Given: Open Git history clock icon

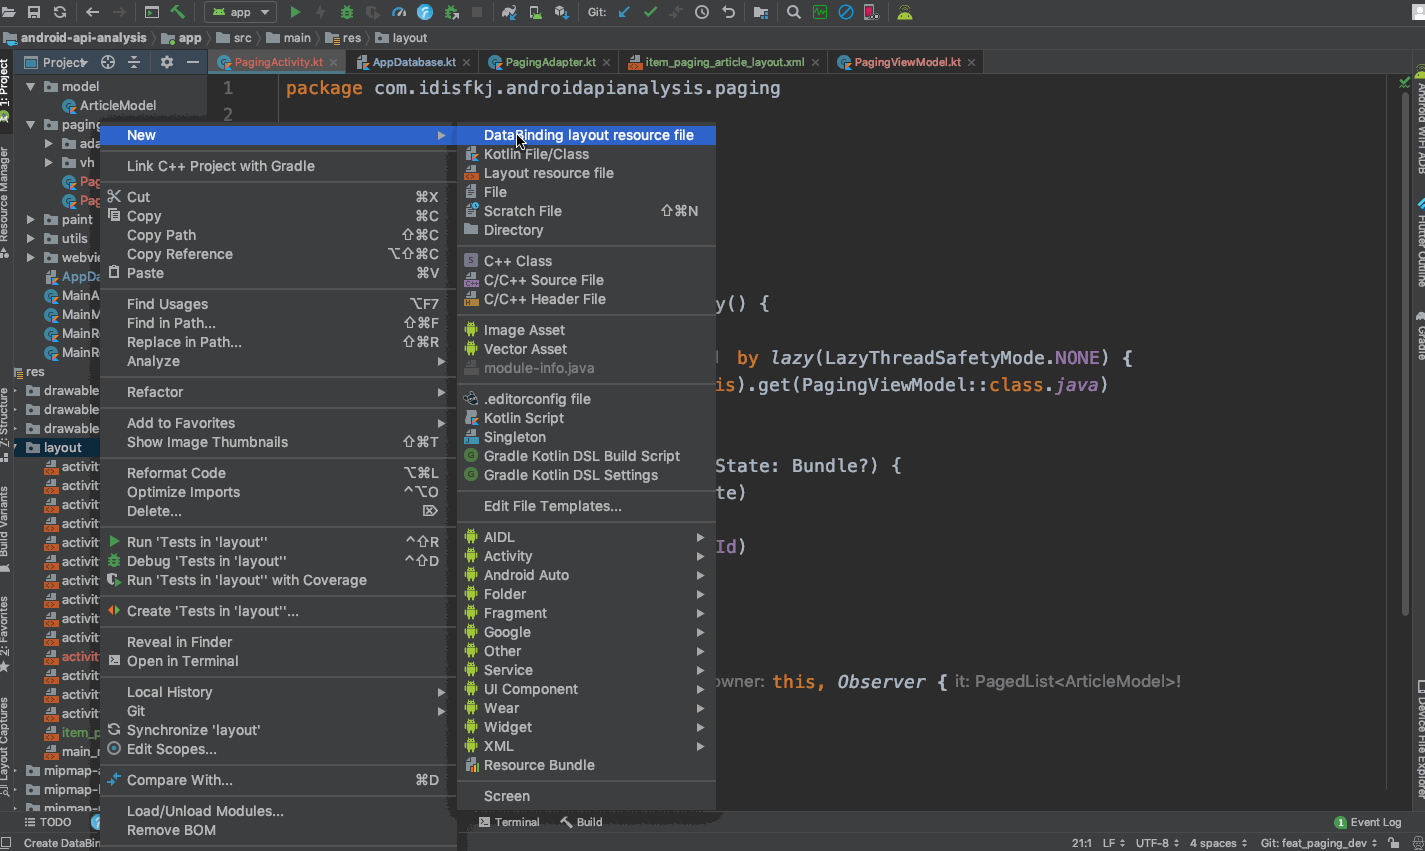Looking at the screenshot, I should pyautogui.click(x=702, y=12).
